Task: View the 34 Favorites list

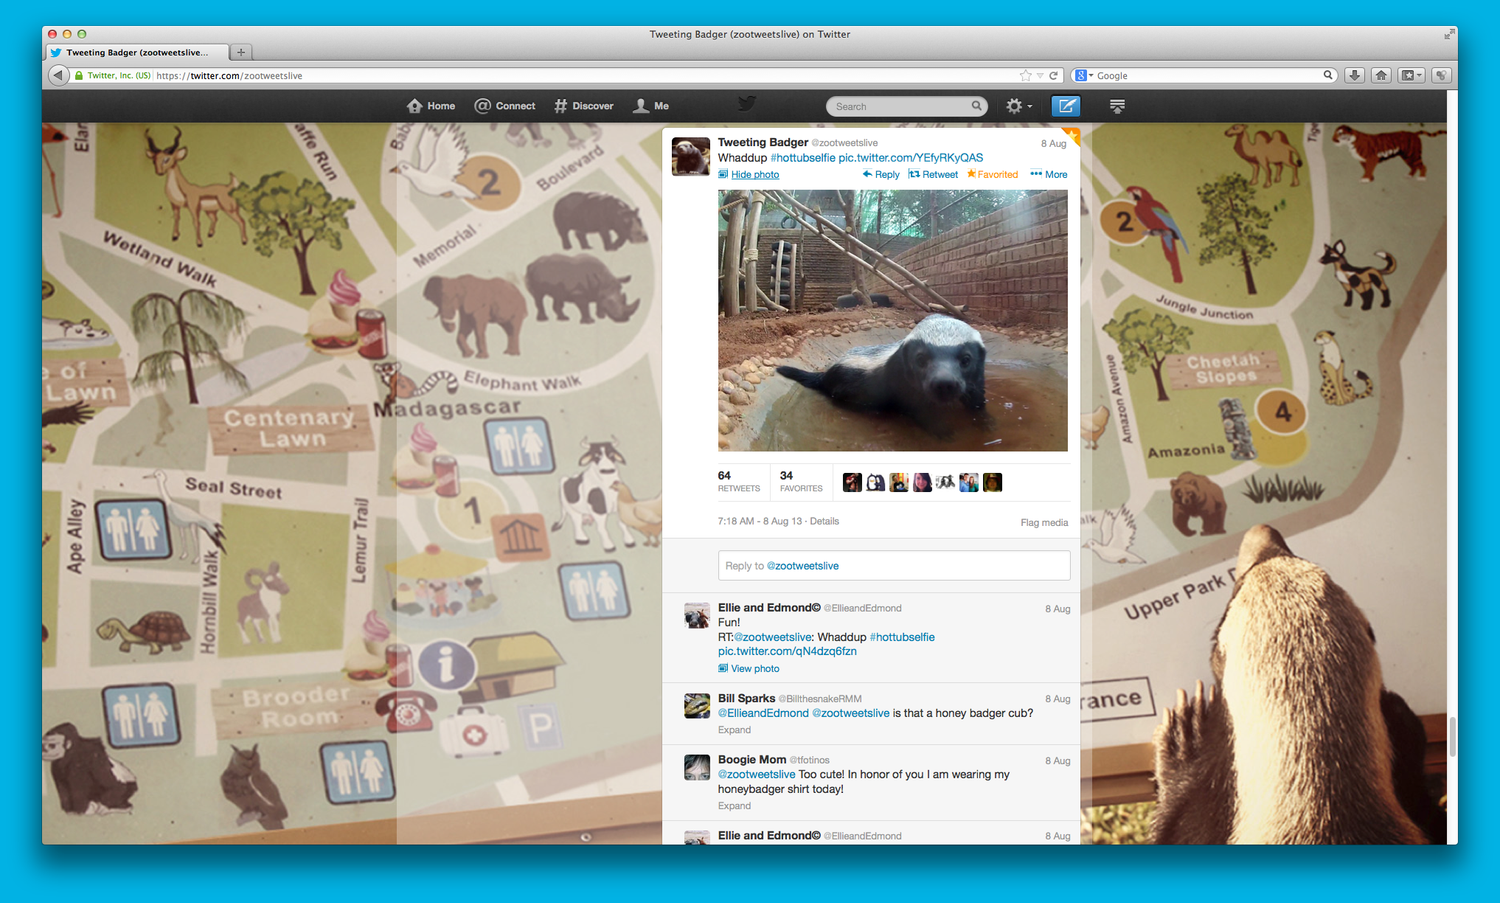Action: pyautogui.click(x=801, y=482)
